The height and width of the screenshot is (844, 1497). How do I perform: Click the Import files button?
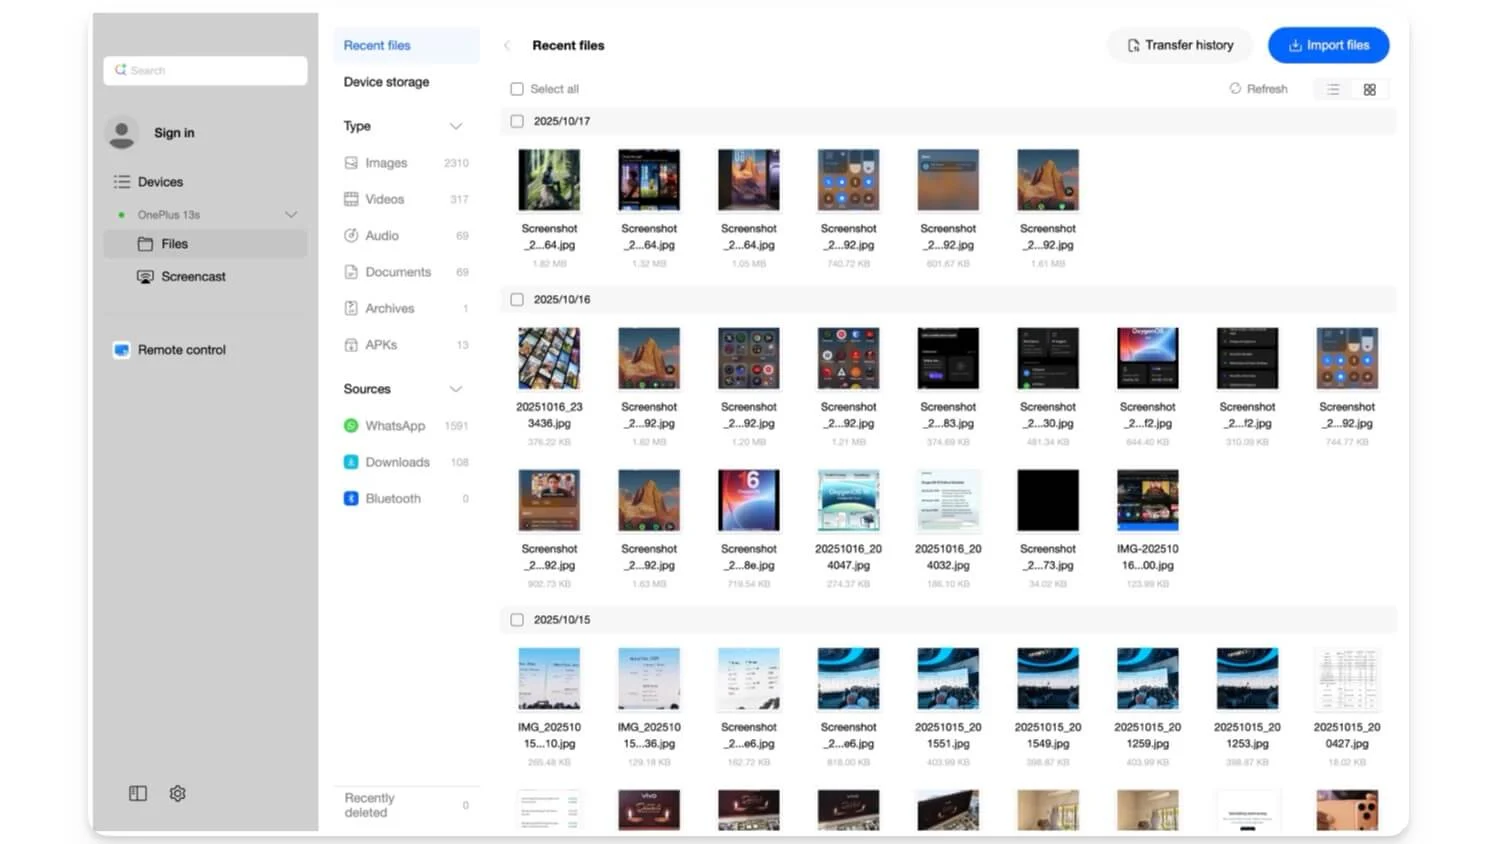[x=1328, y=45]
